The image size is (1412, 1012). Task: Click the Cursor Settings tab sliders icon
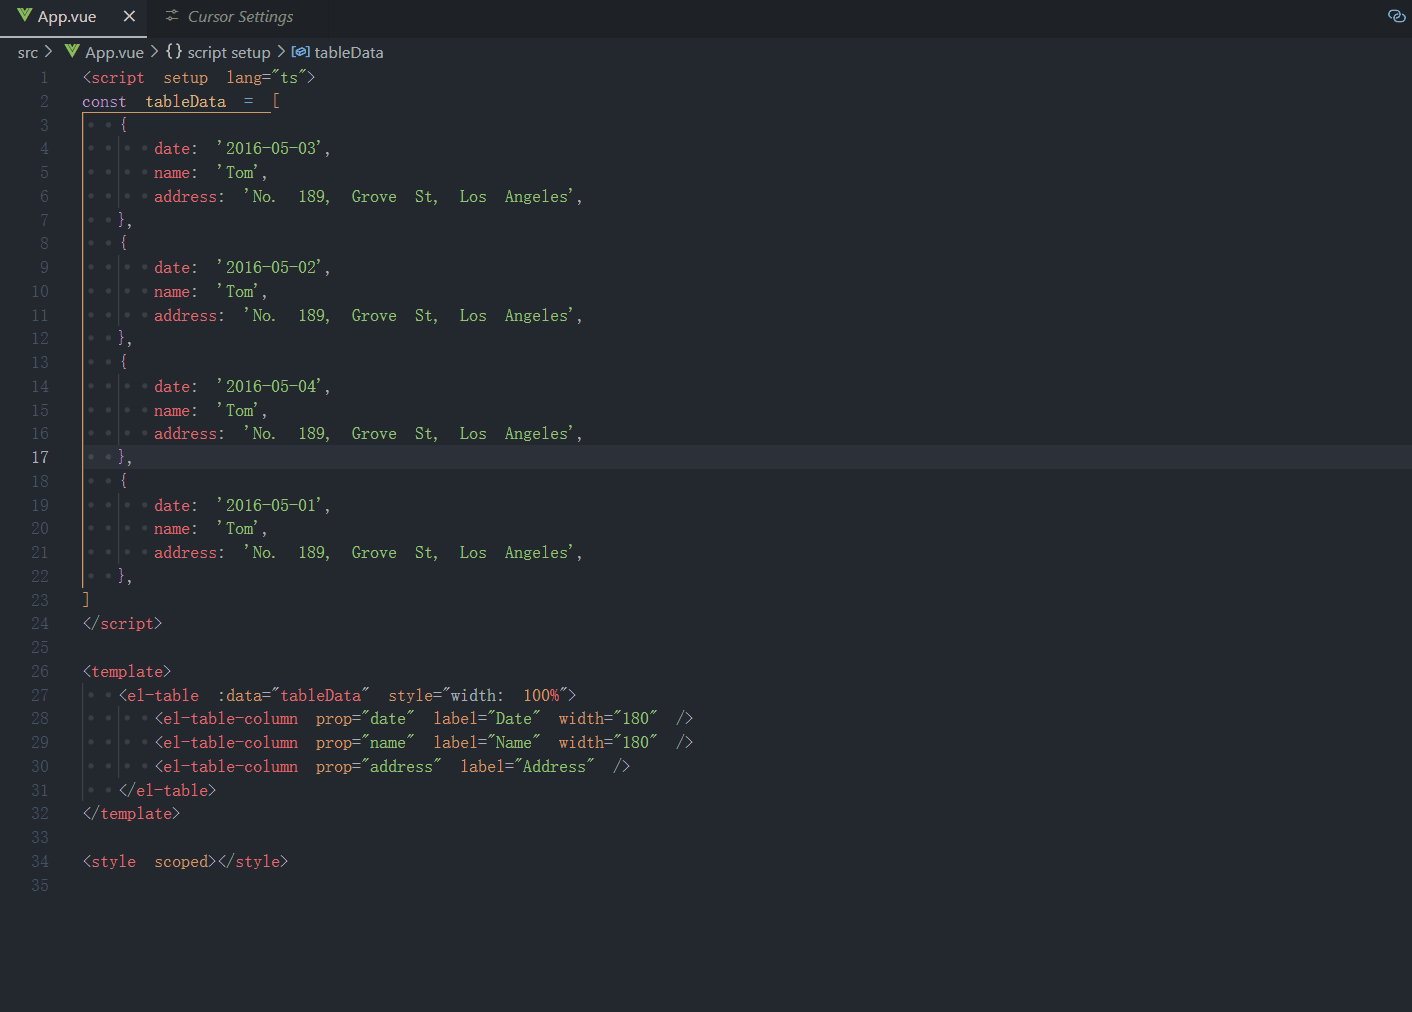click(172, 16)
